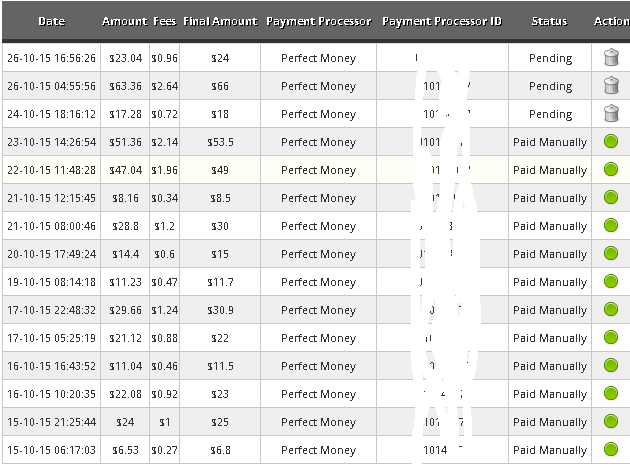
Task: Click green icon for the $14.4 payment
Action: point(611,254)
